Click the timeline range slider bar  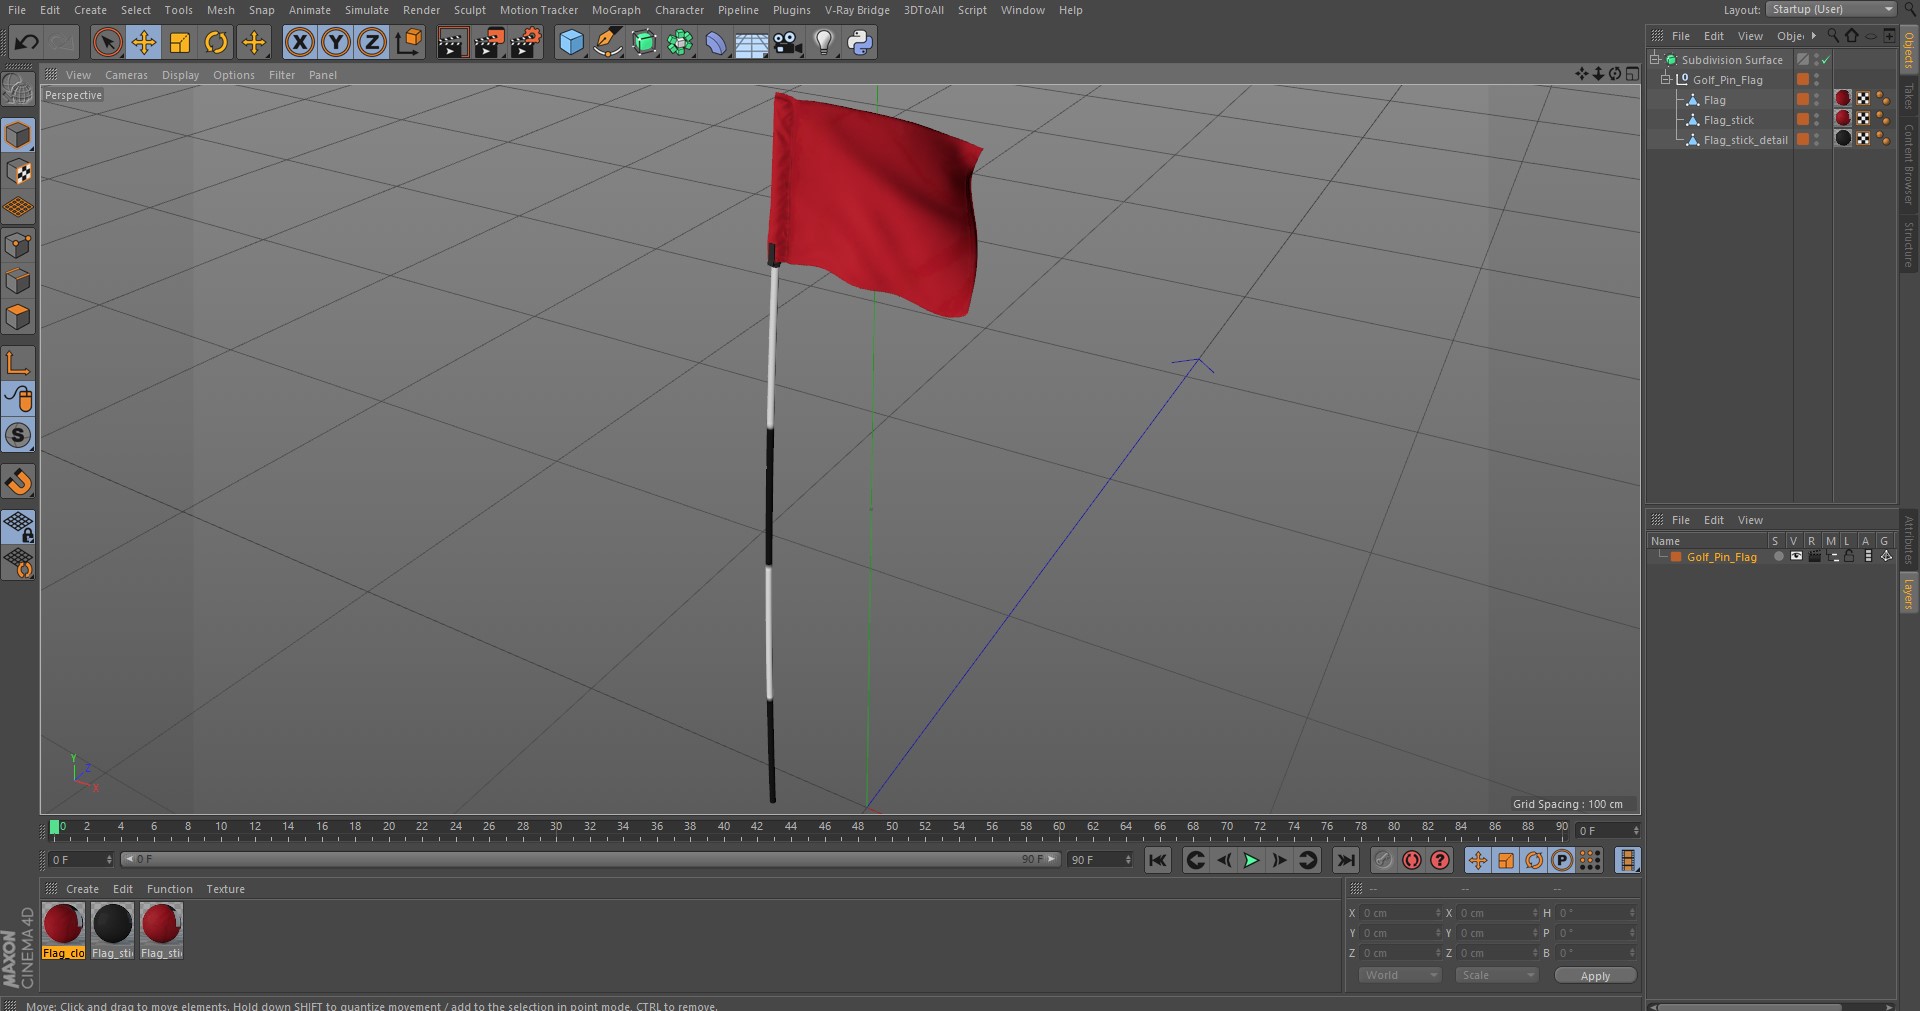[x=590, y=859]
